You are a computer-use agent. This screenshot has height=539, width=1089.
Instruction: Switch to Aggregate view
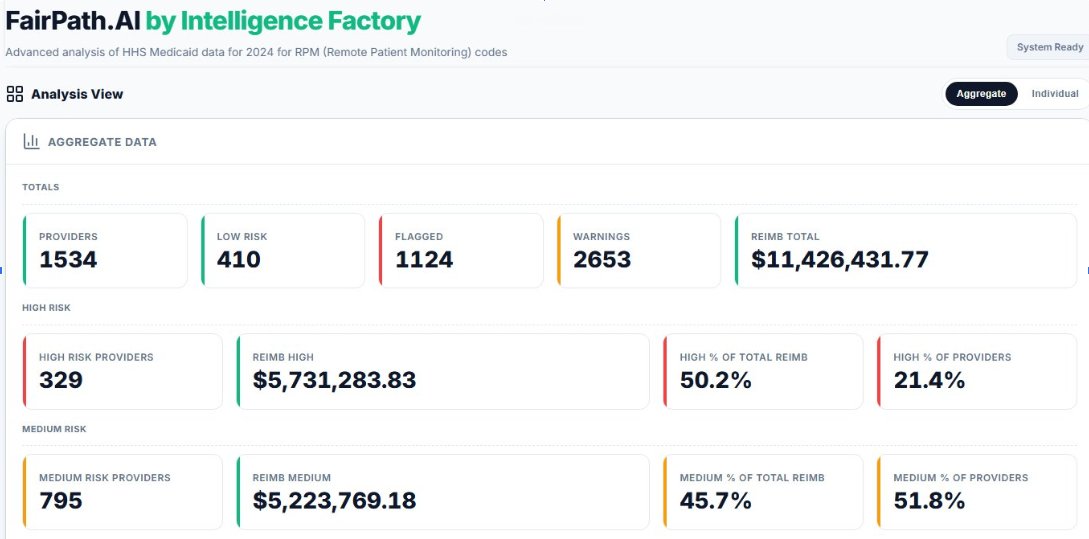pos(981,94)
